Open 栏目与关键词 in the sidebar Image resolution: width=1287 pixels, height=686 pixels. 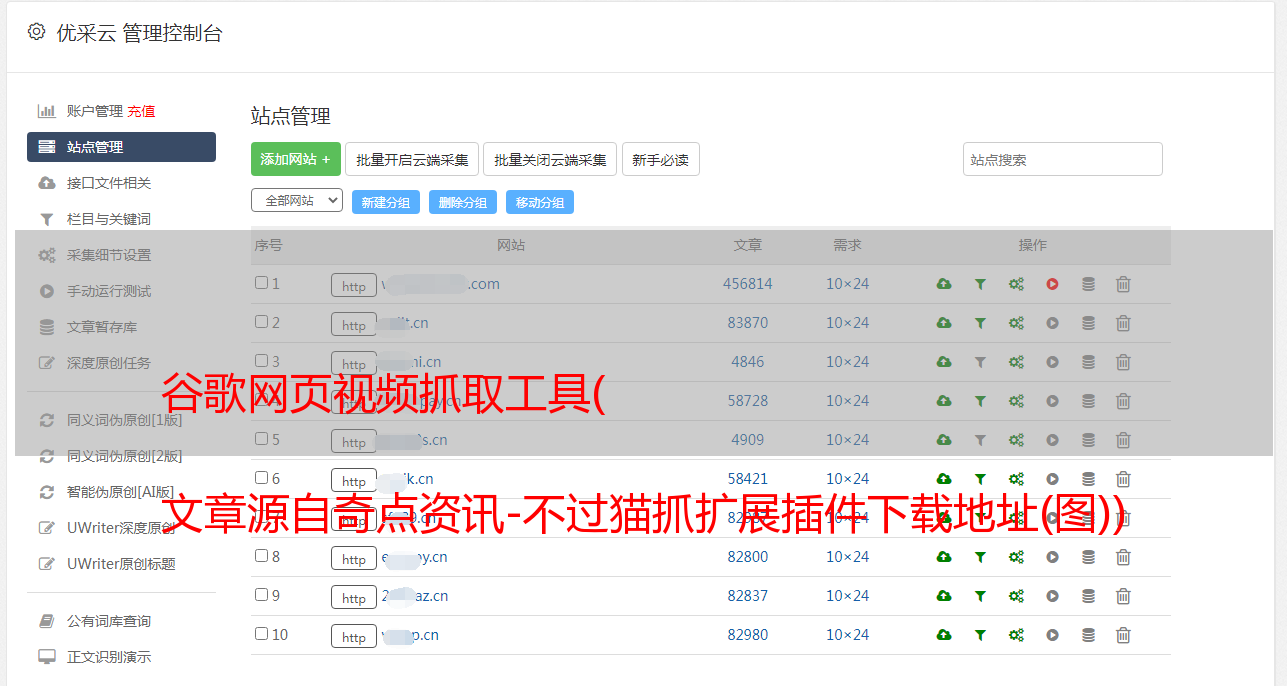coord(109,219)
